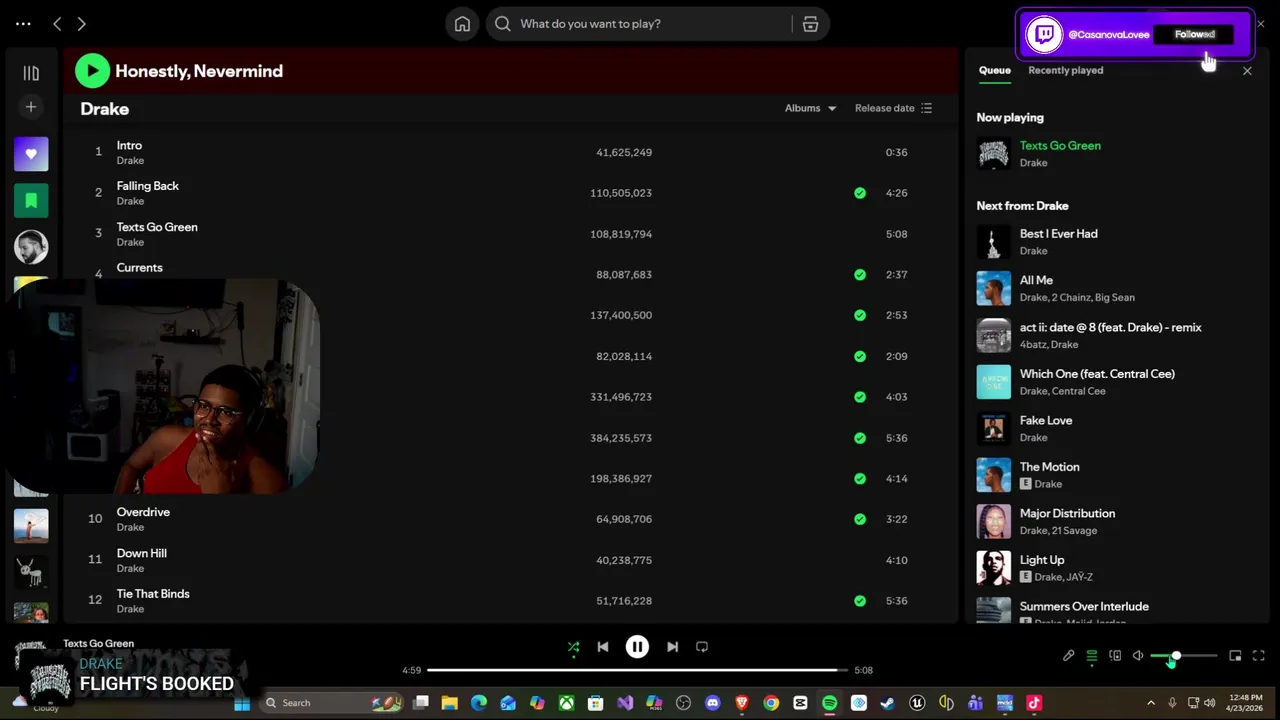Screen dimensions: 1280x720
Task: Skip to the next track
Action: point(672,647)
